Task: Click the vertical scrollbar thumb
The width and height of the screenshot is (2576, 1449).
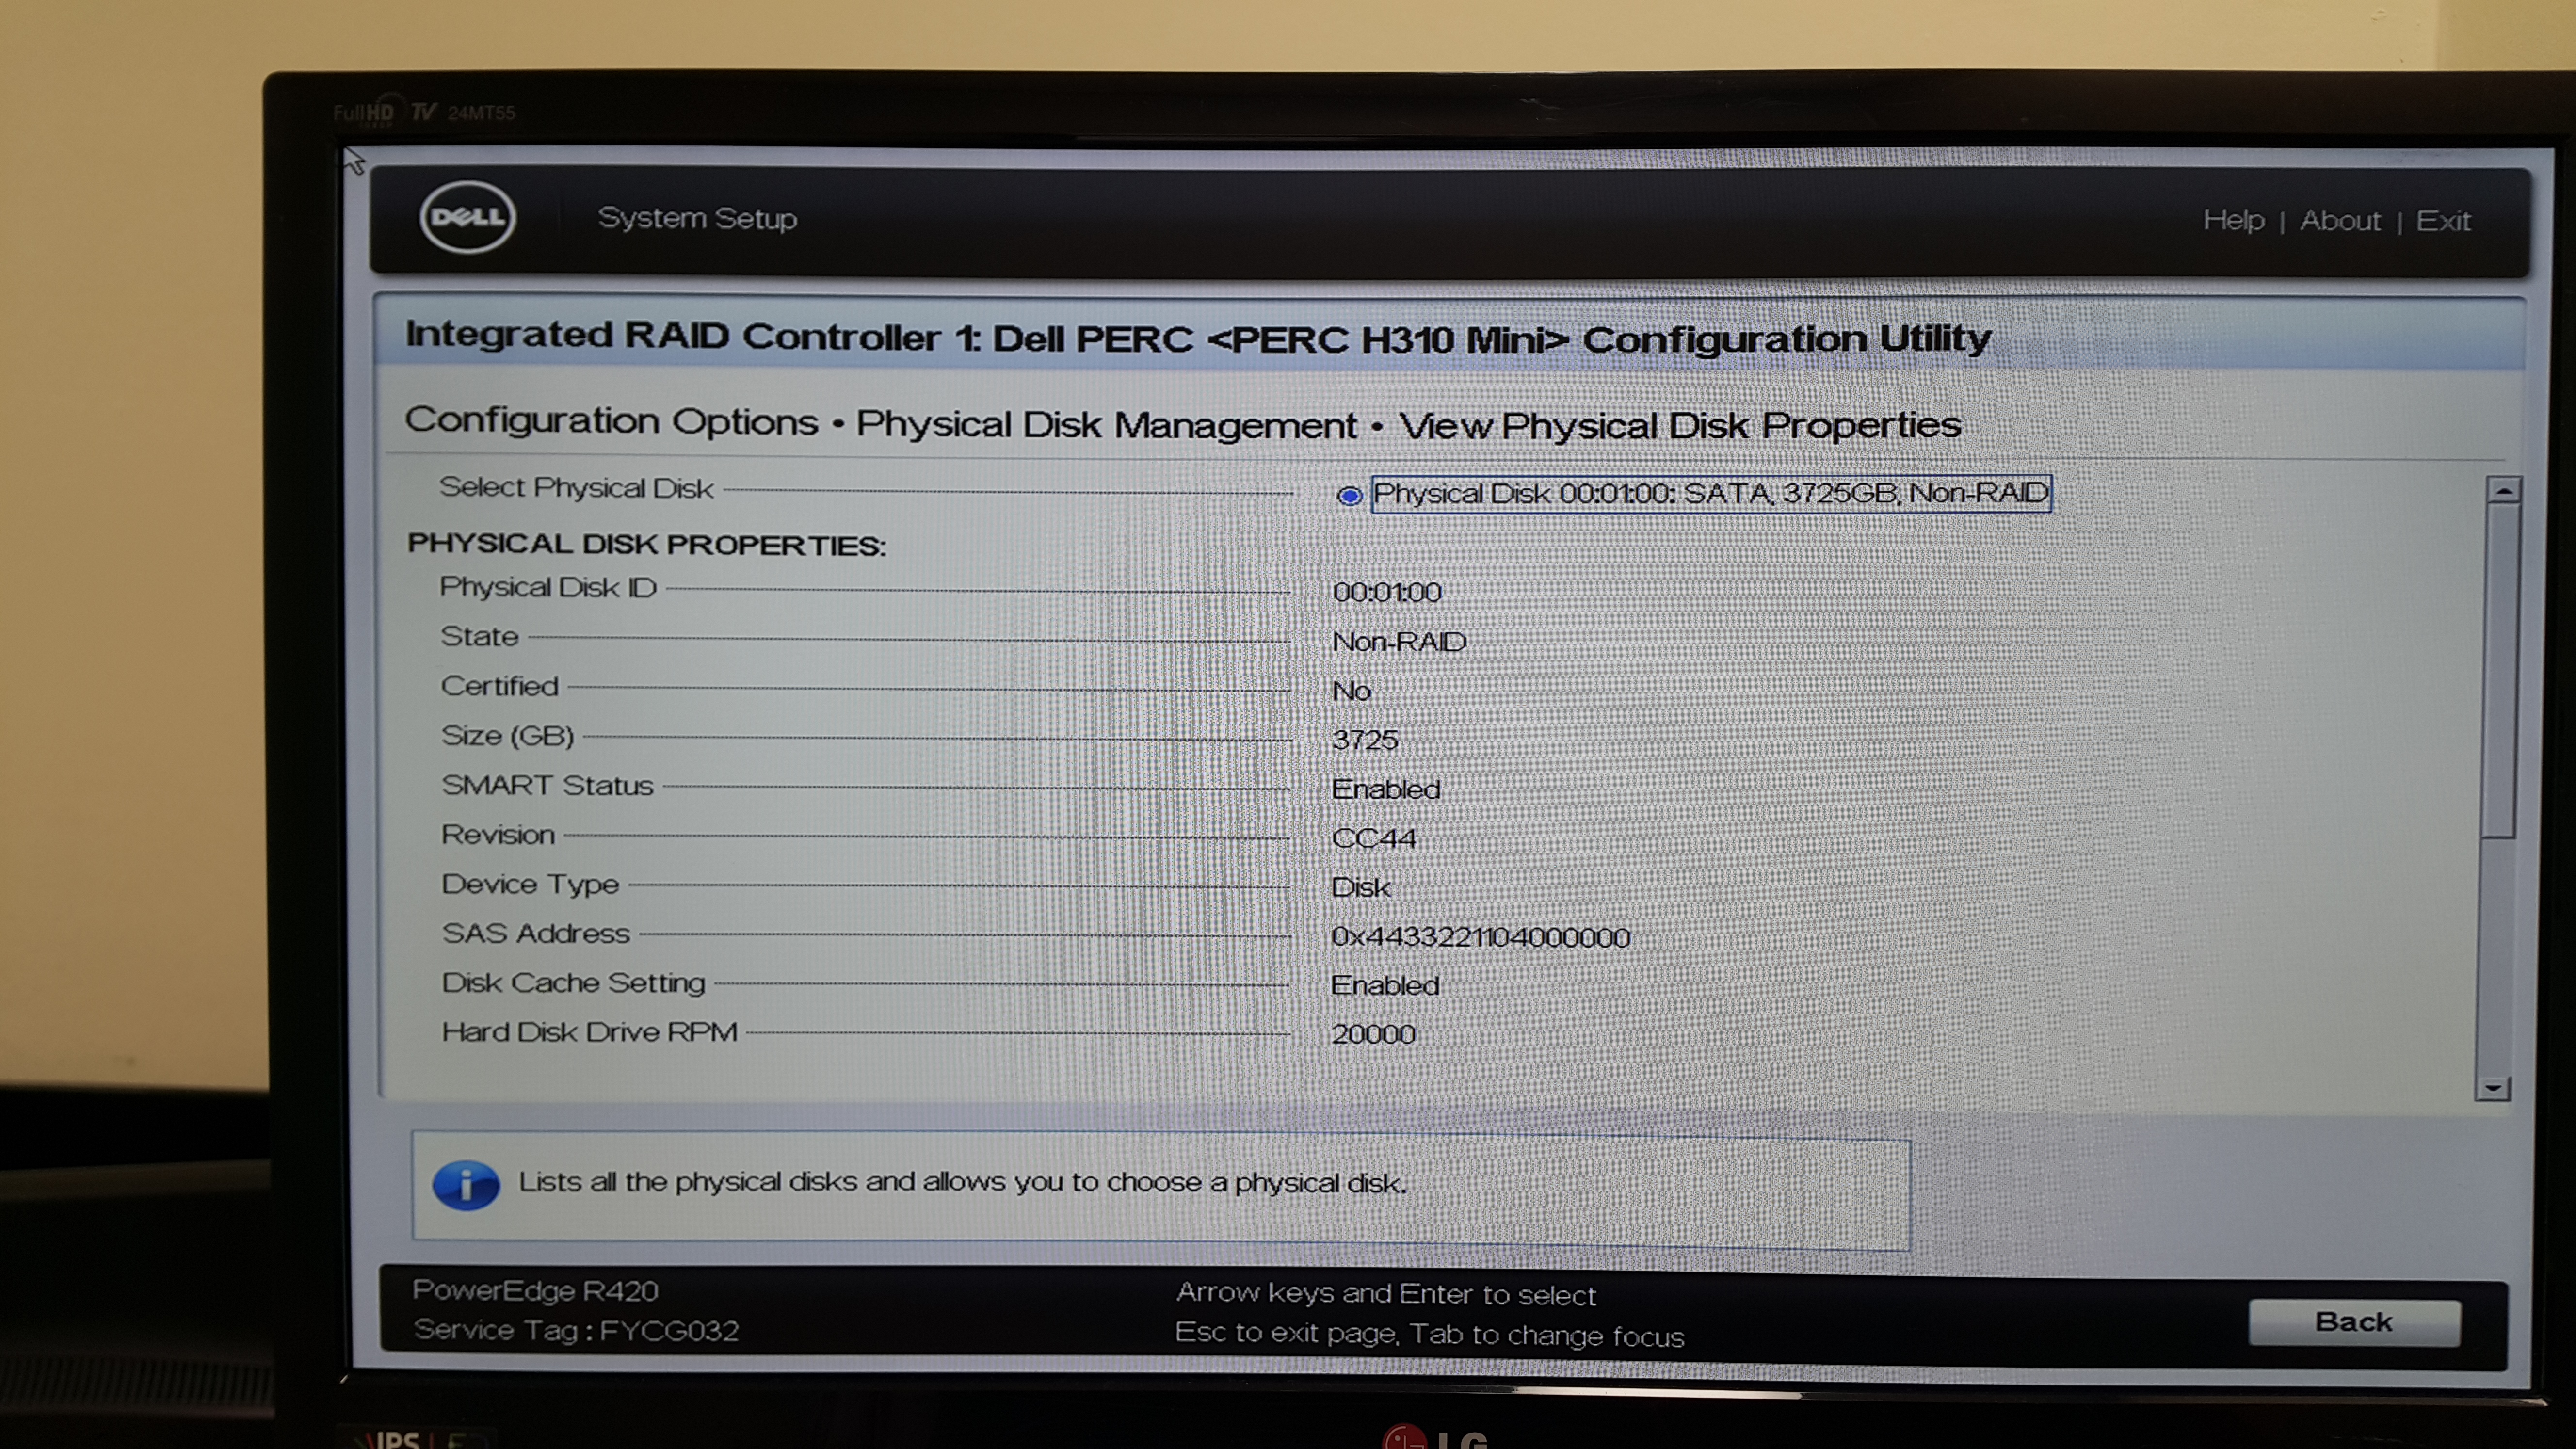Action: [x=2501, y=670]
